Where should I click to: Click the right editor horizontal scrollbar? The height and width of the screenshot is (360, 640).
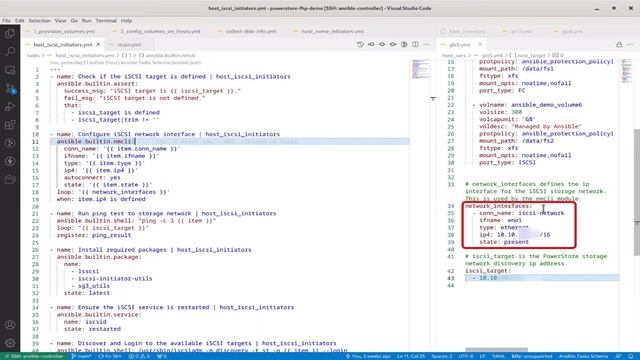coord(496,350)
